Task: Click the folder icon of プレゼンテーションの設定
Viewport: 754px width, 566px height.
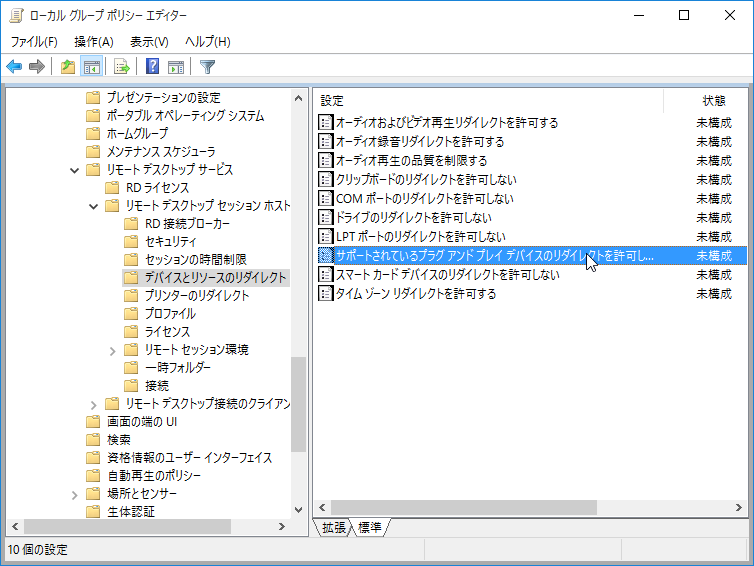Action: pos(93,98)
